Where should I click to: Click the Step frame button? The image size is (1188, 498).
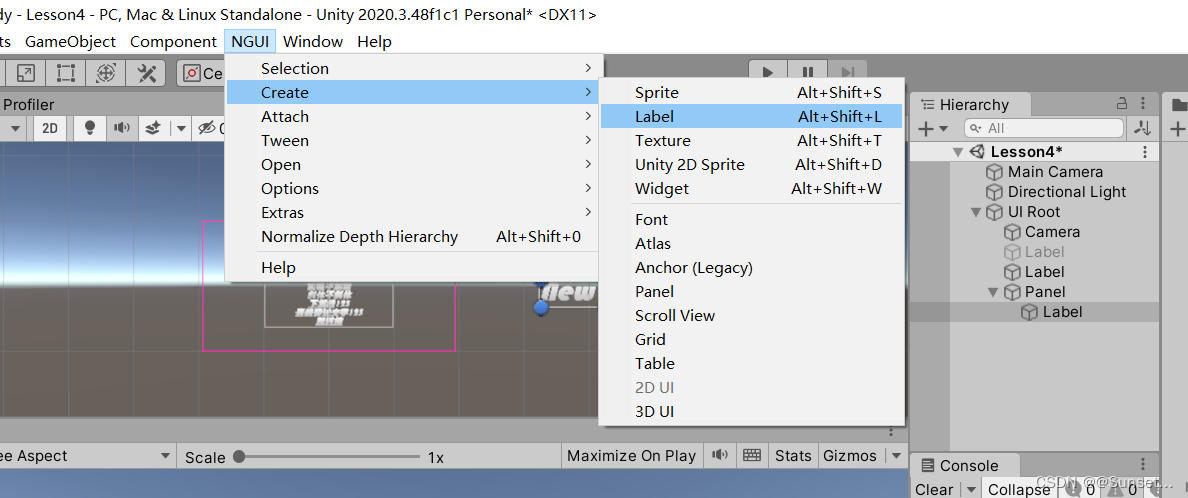pos(847,73)
